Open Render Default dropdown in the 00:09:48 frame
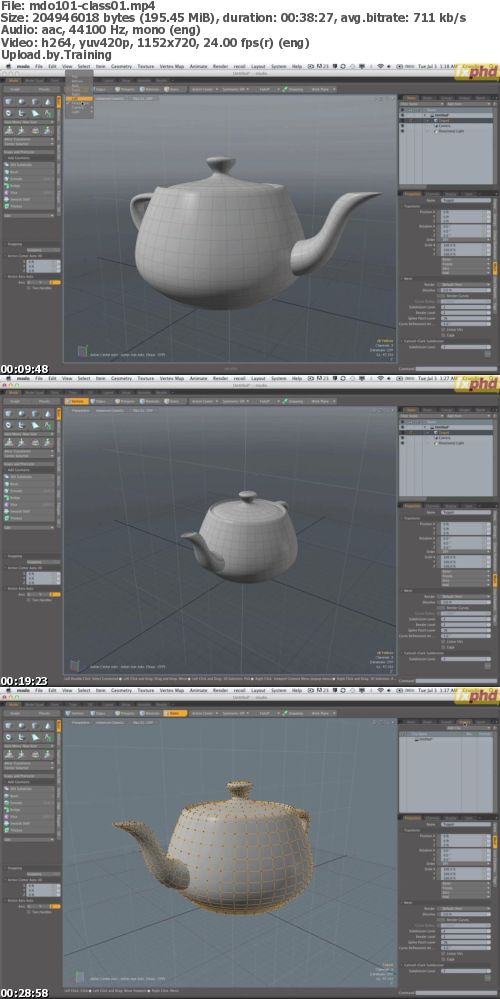This screenshot has width=500, height=999. tap(466, 284)
